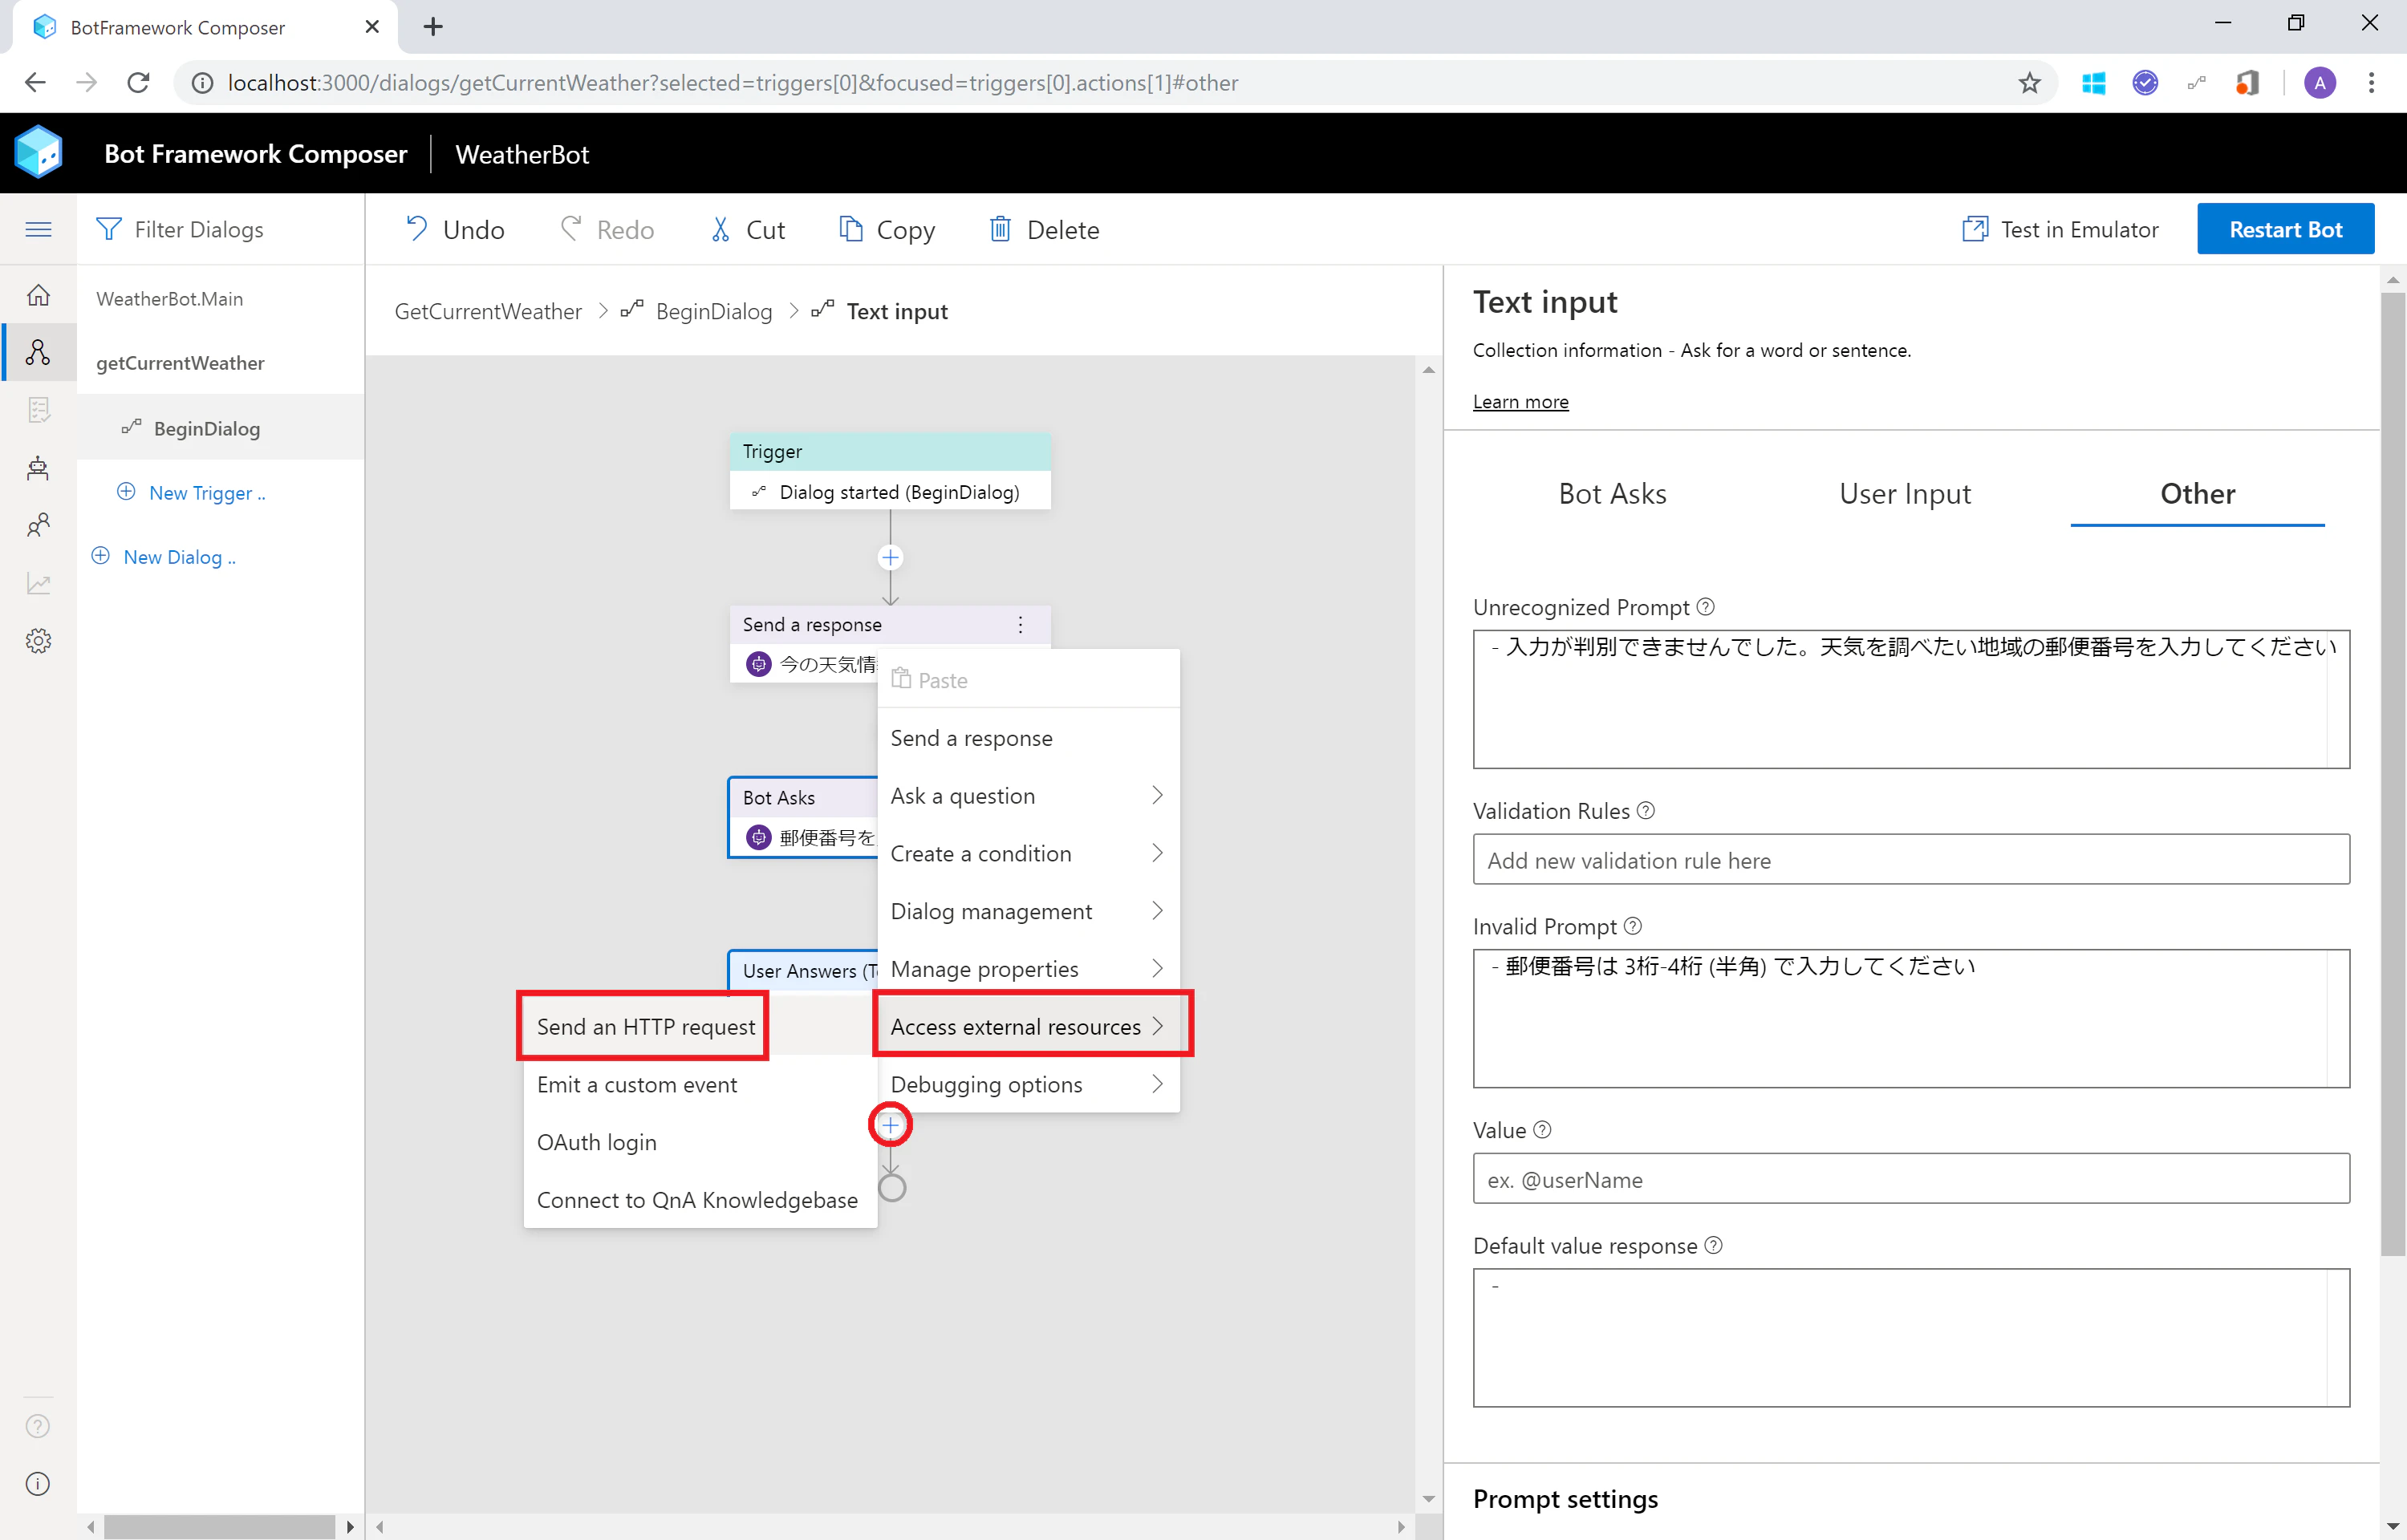The image size is (2407, 1540).
Task: Switch to the Bot Asks tab
Action: click(x=1612, y=494)
